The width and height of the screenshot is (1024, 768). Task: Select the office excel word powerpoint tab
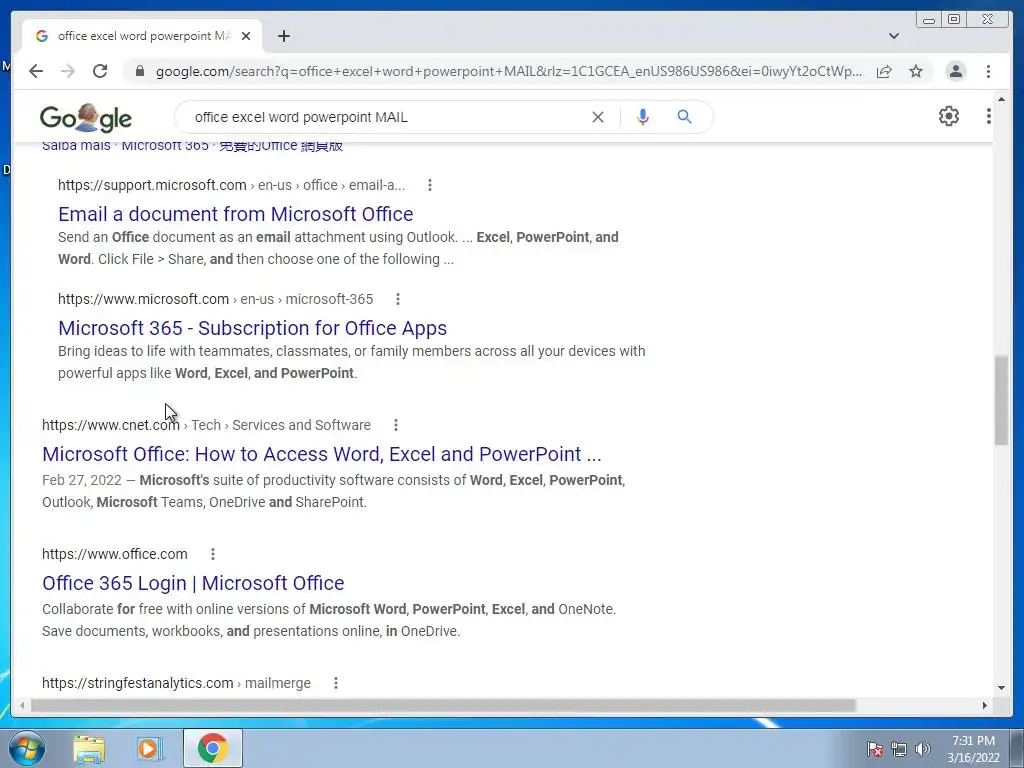[x=144, y=36]
